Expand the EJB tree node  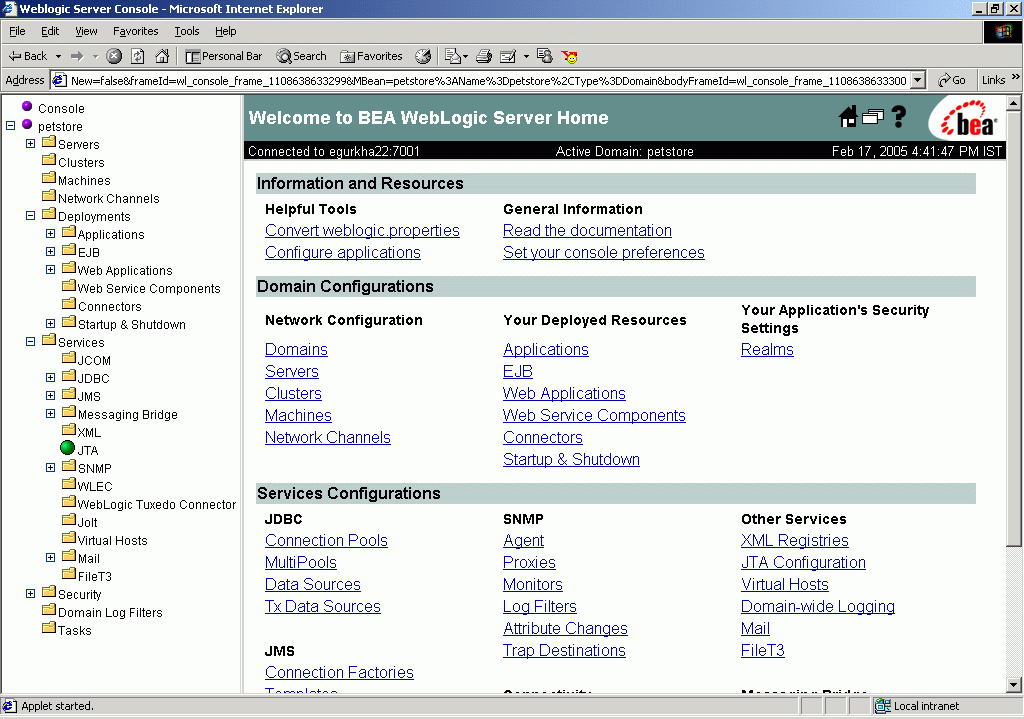coord(50,251)
